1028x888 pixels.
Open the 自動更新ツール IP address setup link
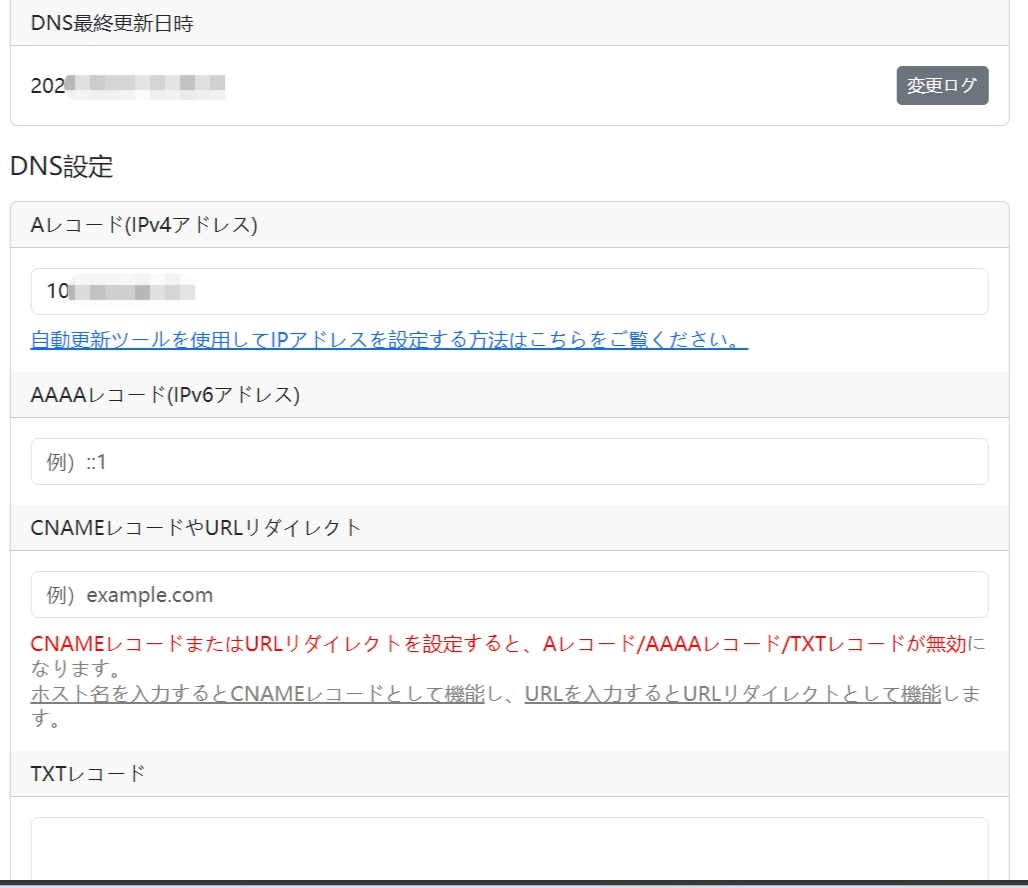click(389, 340)
